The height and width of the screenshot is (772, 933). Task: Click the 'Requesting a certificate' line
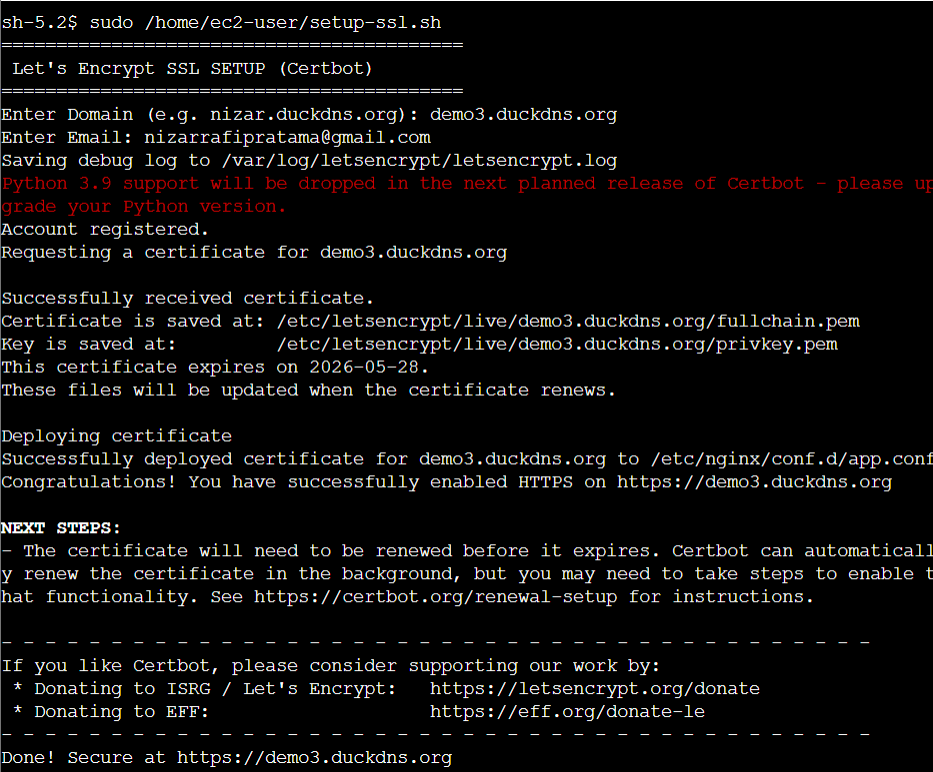click(254, 252)
